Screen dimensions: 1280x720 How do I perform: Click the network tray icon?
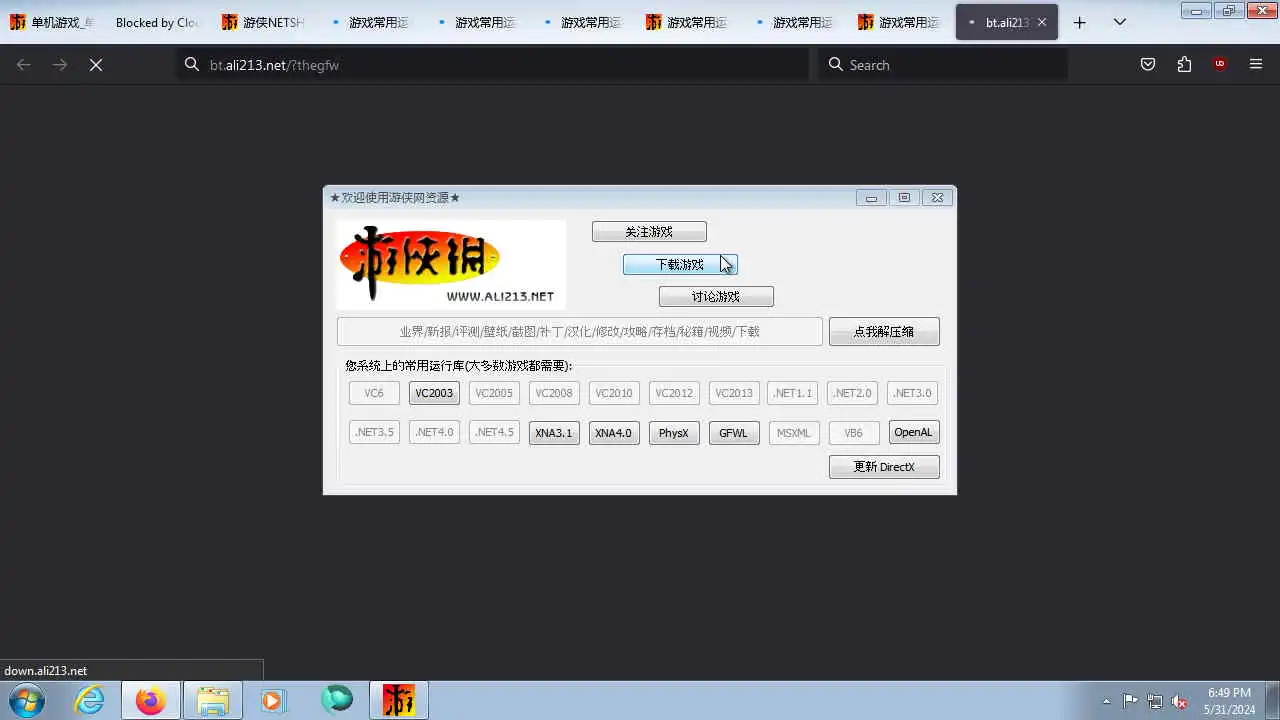pyautogui.click(x=1155, y=701)
